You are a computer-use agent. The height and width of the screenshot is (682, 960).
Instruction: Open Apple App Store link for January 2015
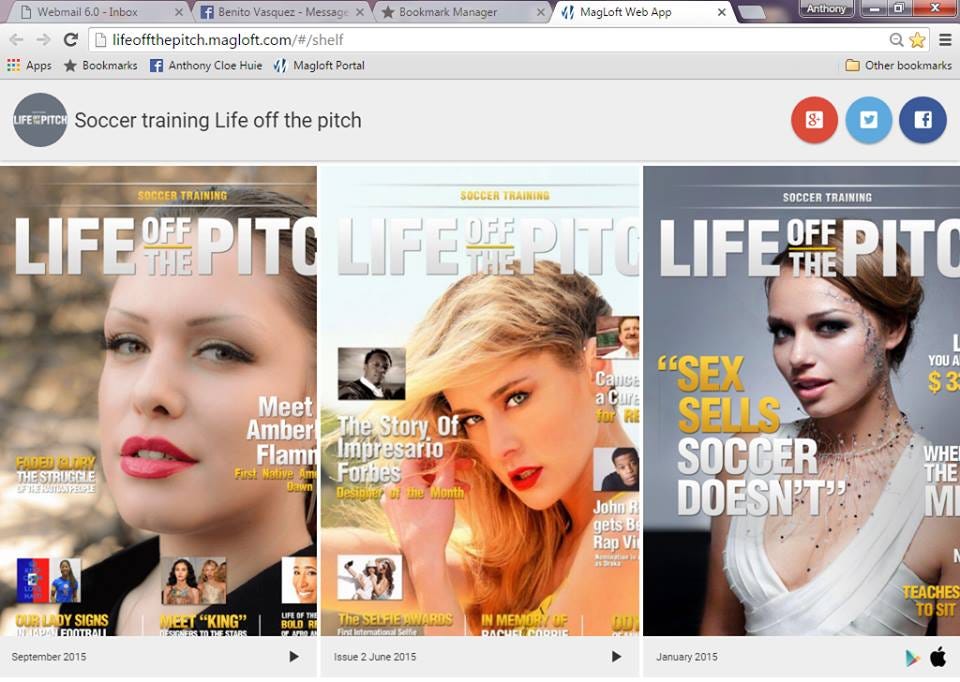tap(938, 656)
